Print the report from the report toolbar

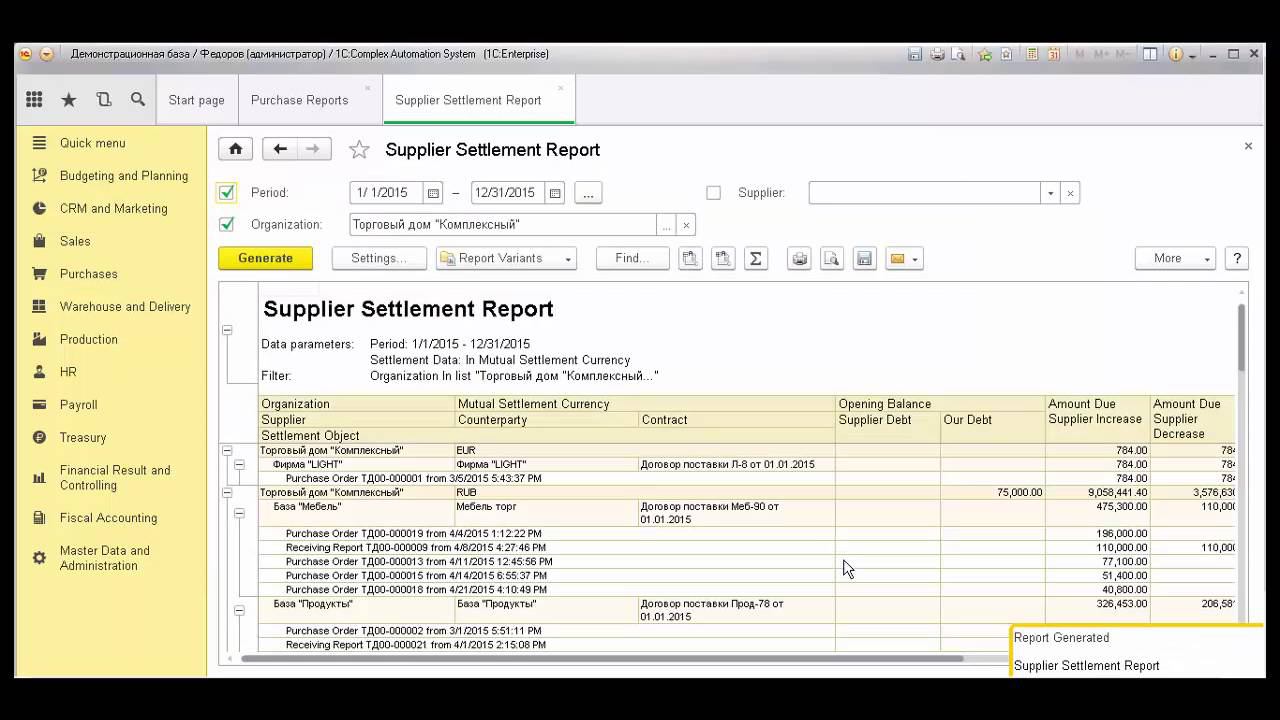(x=799, y=258)
